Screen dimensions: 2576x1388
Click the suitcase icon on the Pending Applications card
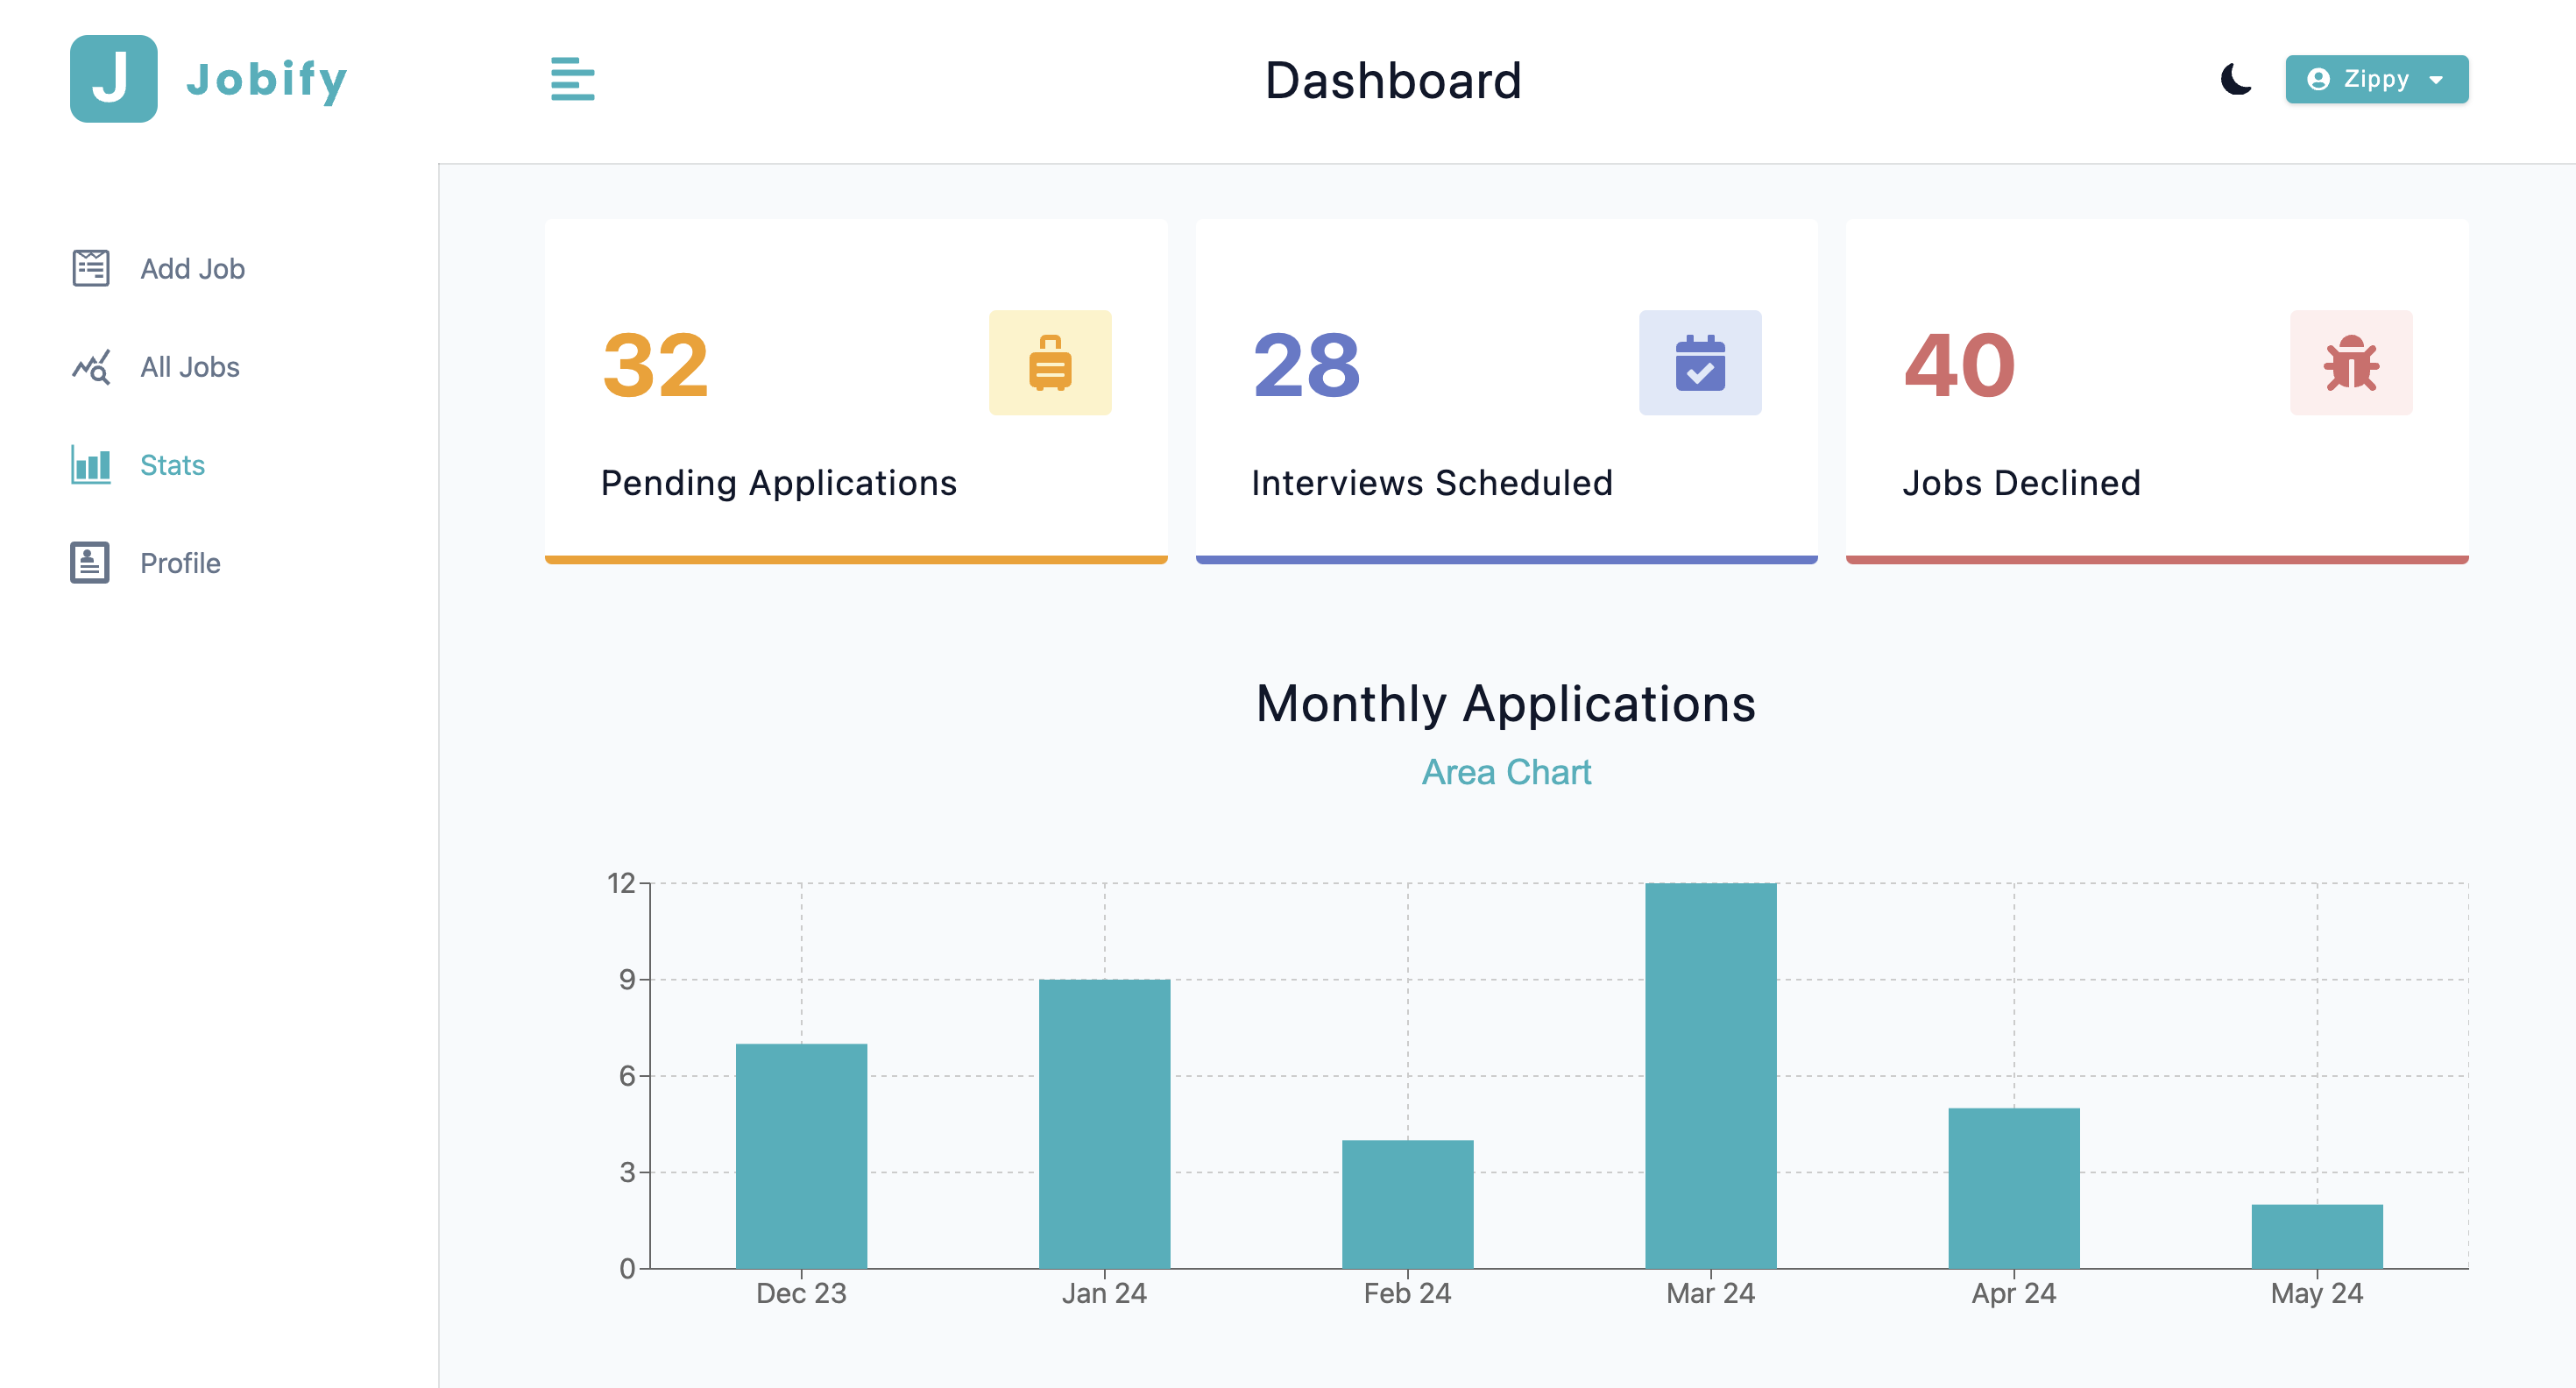point(1049,362)
